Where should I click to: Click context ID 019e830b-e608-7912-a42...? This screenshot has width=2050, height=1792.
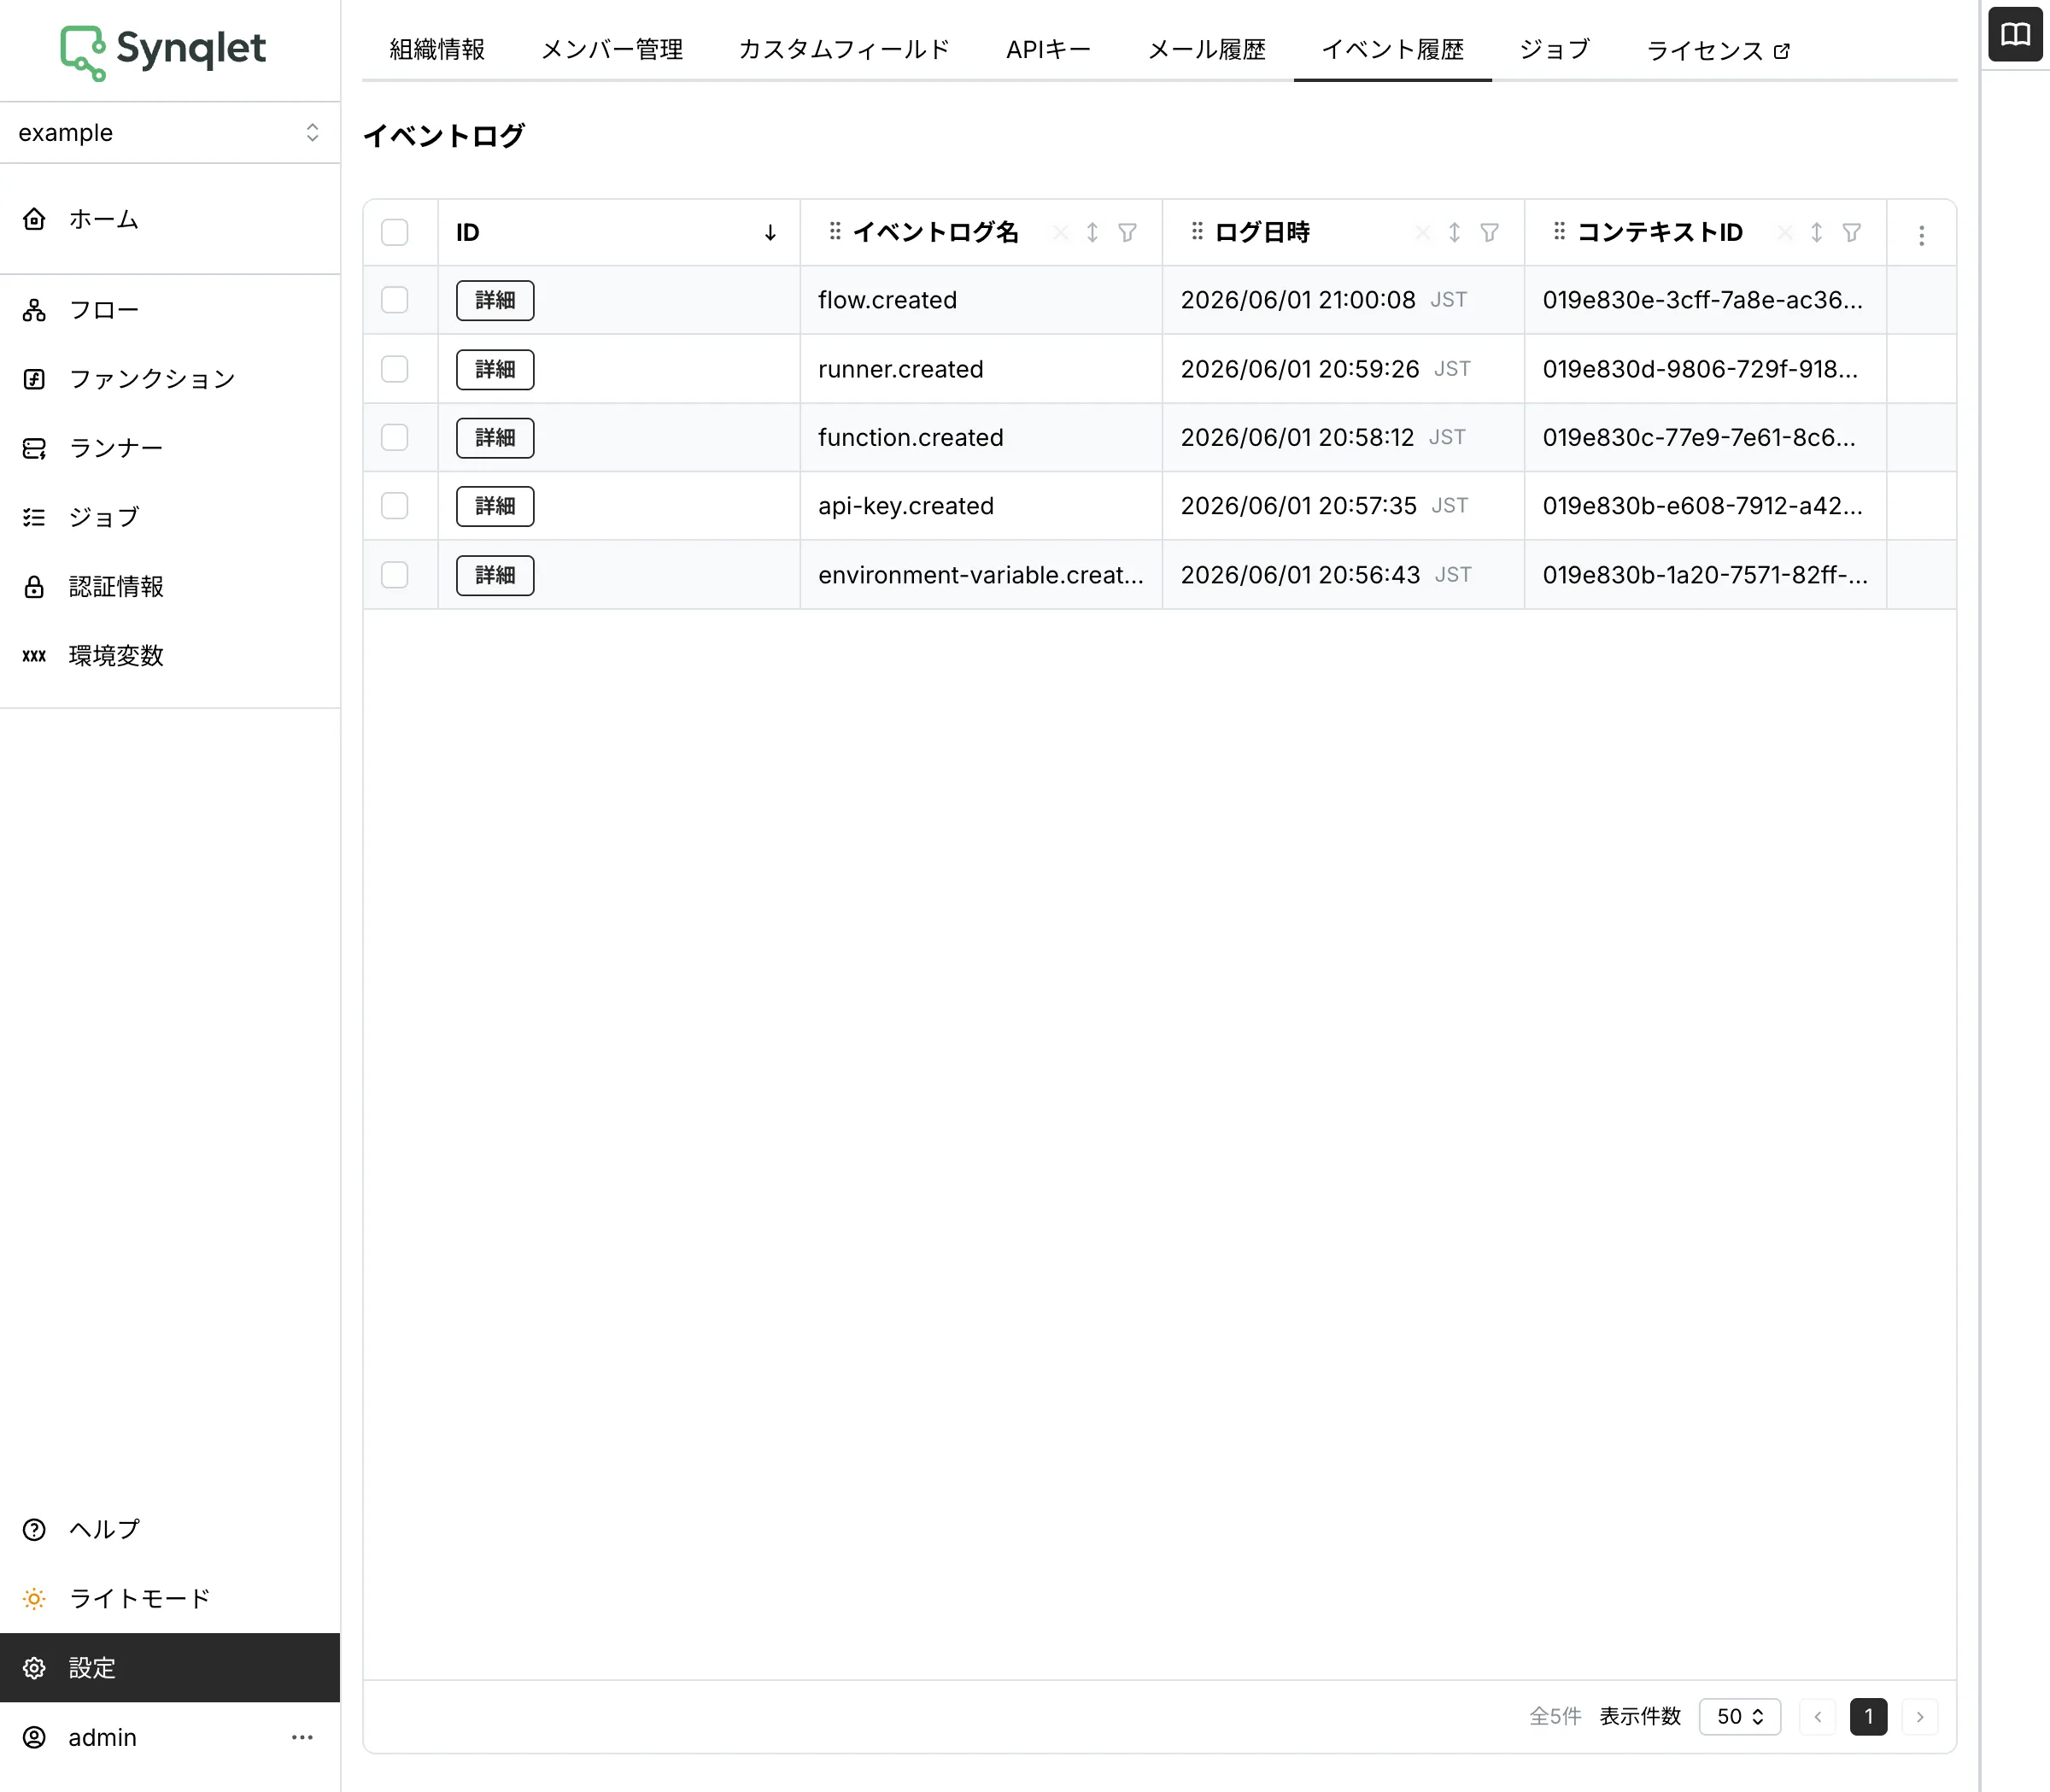click(x=1702, y=506)
